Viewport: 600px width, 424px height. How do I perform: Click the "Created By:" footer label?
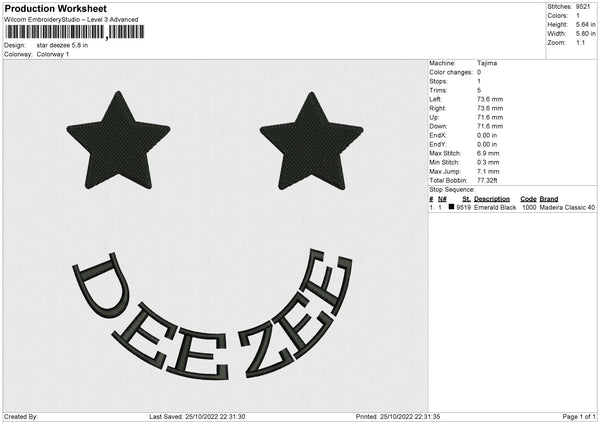click(21, 417)
